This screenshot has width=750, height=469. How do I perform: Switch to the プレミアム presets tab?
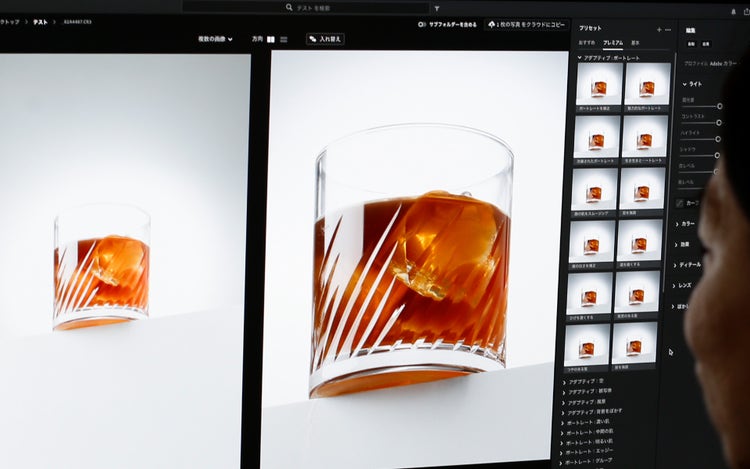(x=613, y=43)
